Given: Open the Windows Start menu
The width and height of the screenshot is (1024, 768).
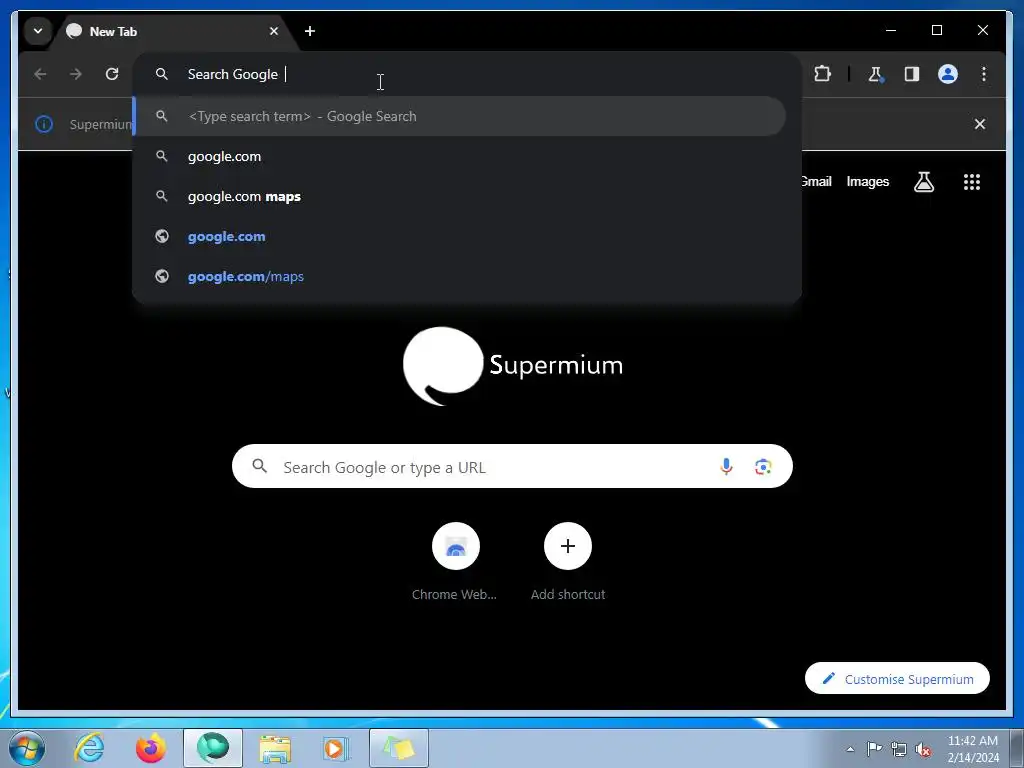Looking at the screenshot, I should tap(26, 748).
